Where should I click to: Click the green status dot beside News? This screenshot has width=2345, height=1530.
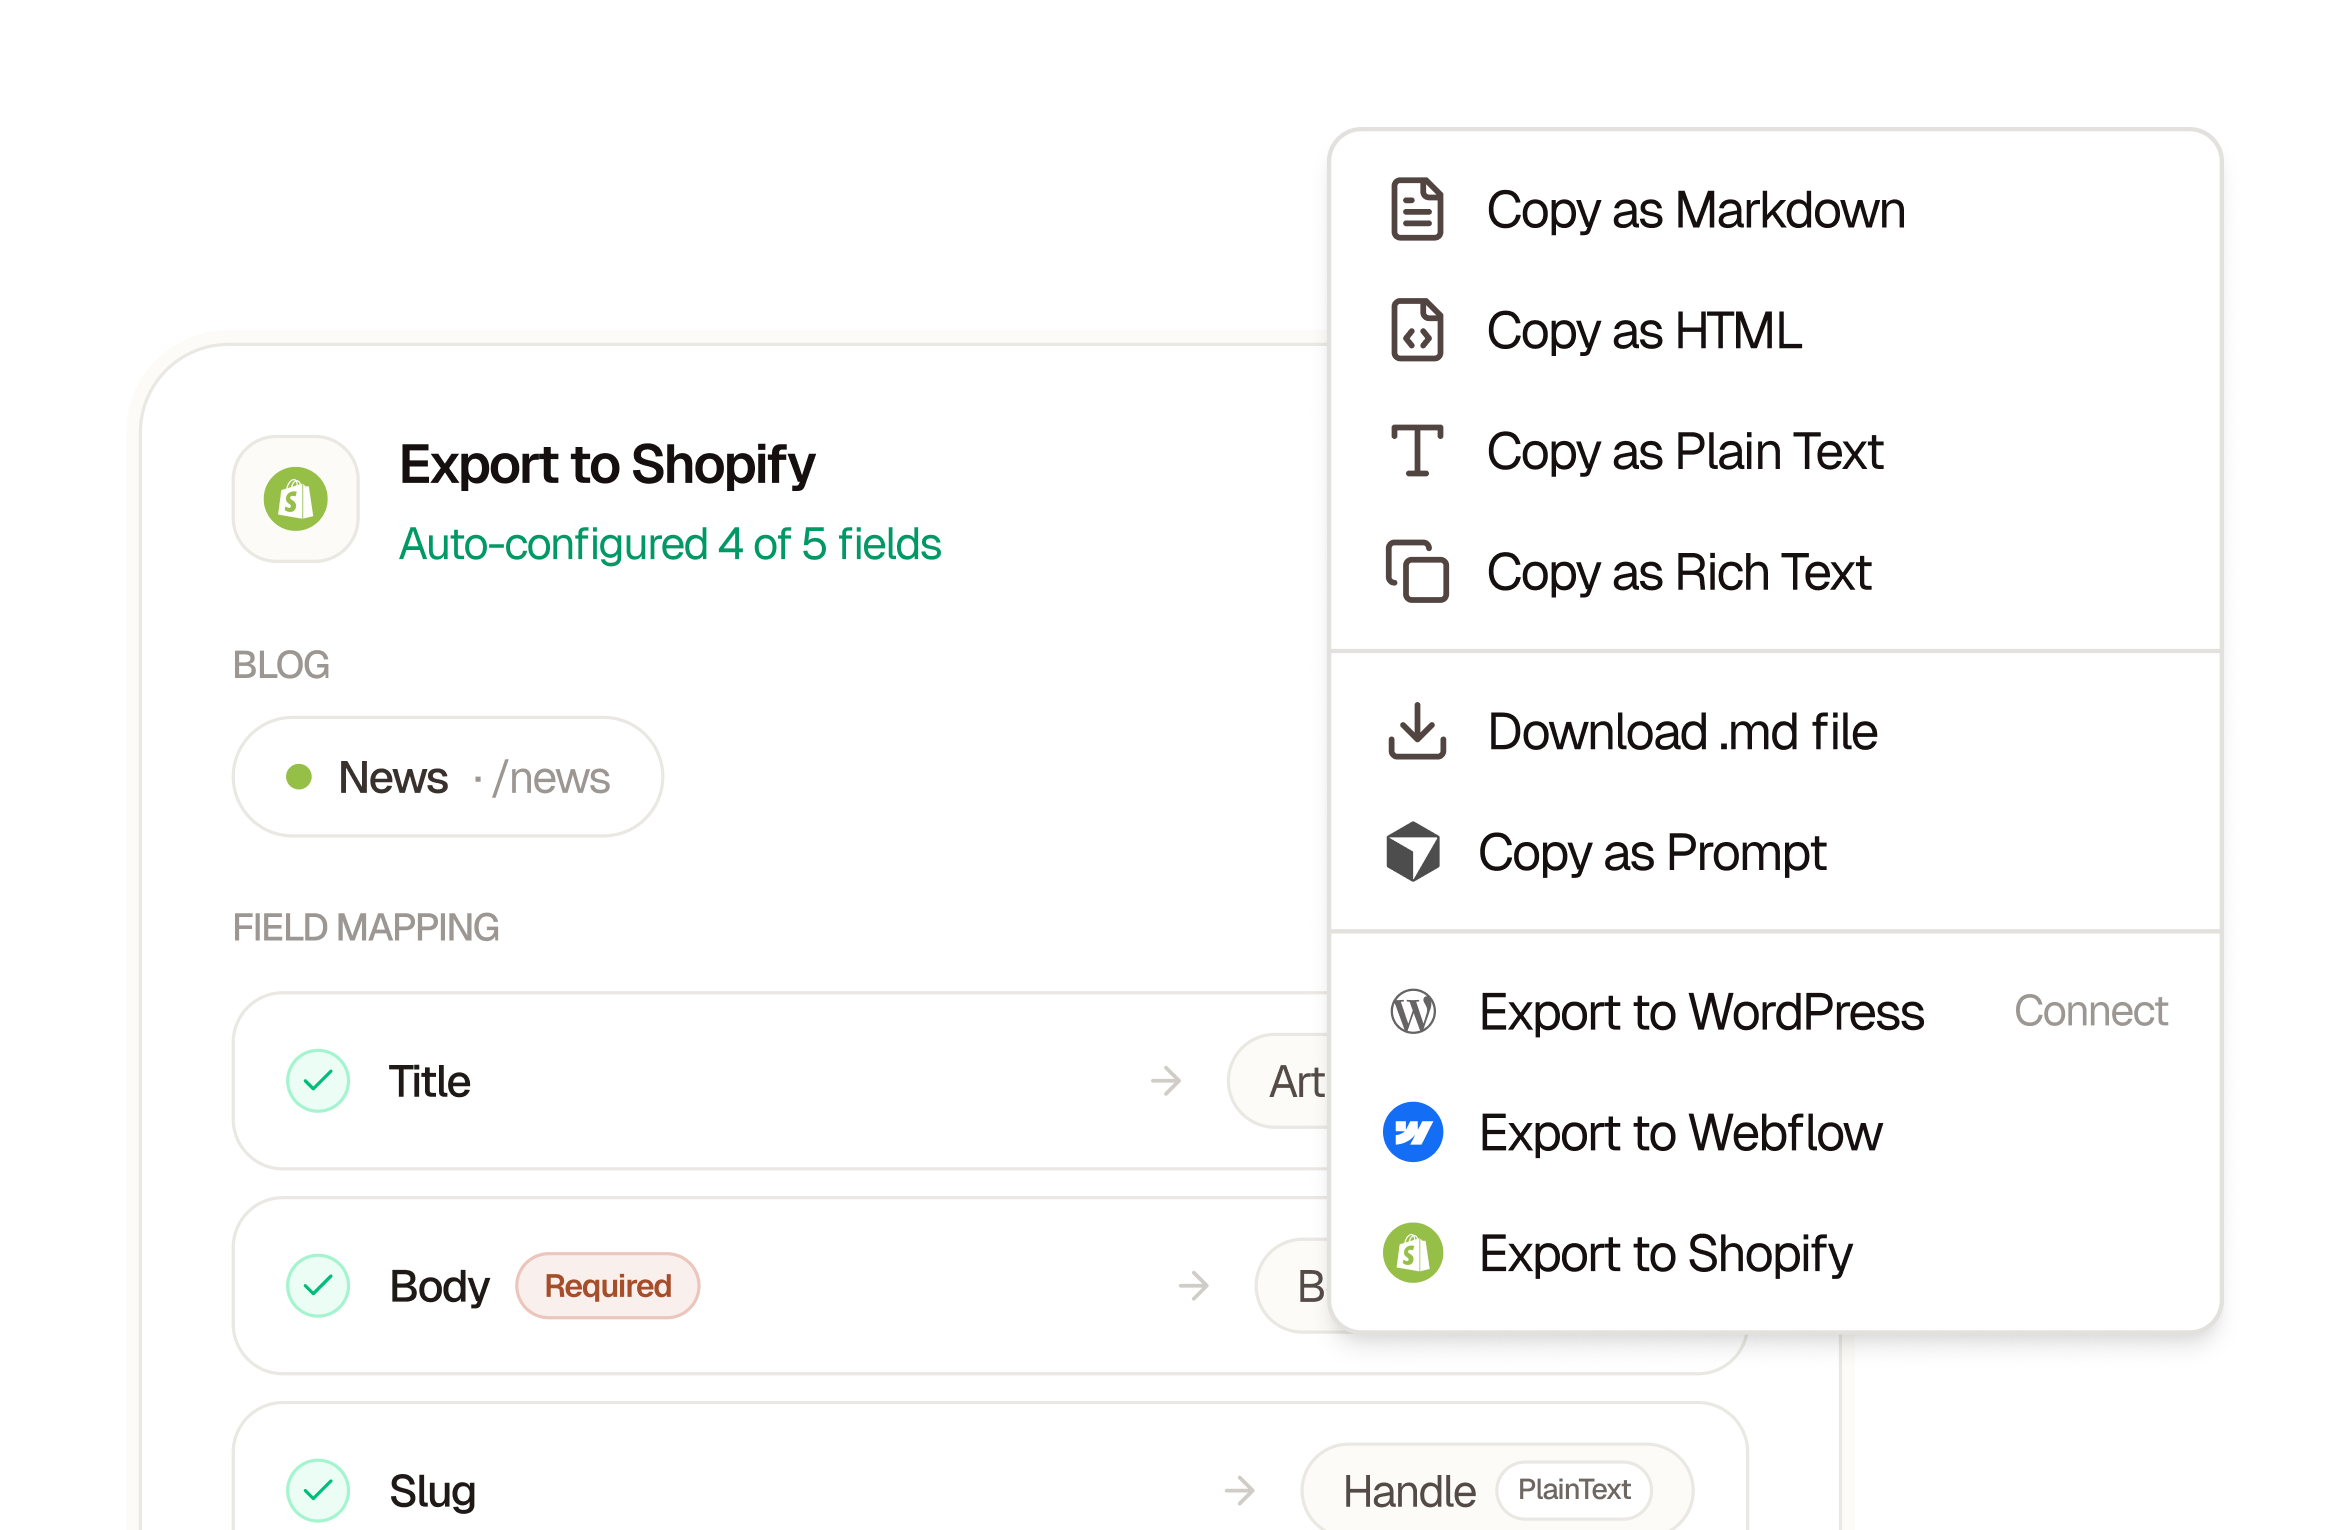coord(299,777)
